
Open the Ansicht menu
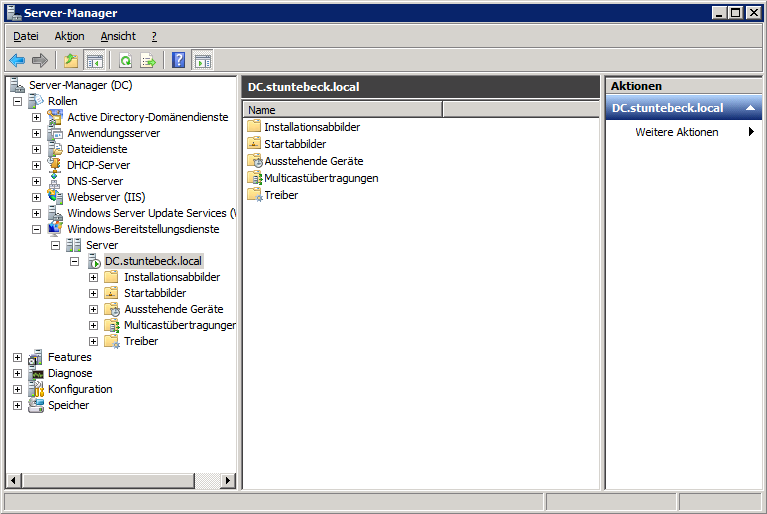(x=118, y=36)
